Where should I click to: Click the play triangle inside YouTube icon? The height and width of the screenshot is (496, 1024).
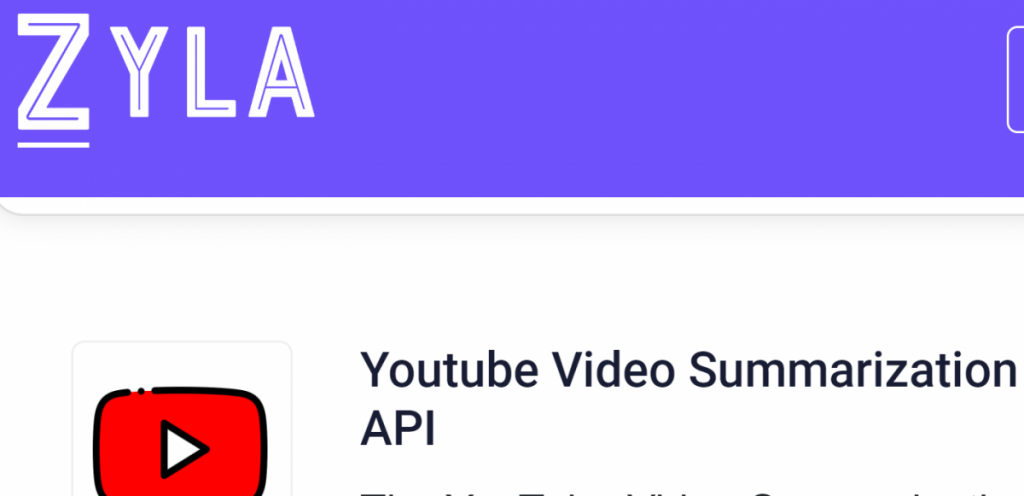tap(184, 449)
